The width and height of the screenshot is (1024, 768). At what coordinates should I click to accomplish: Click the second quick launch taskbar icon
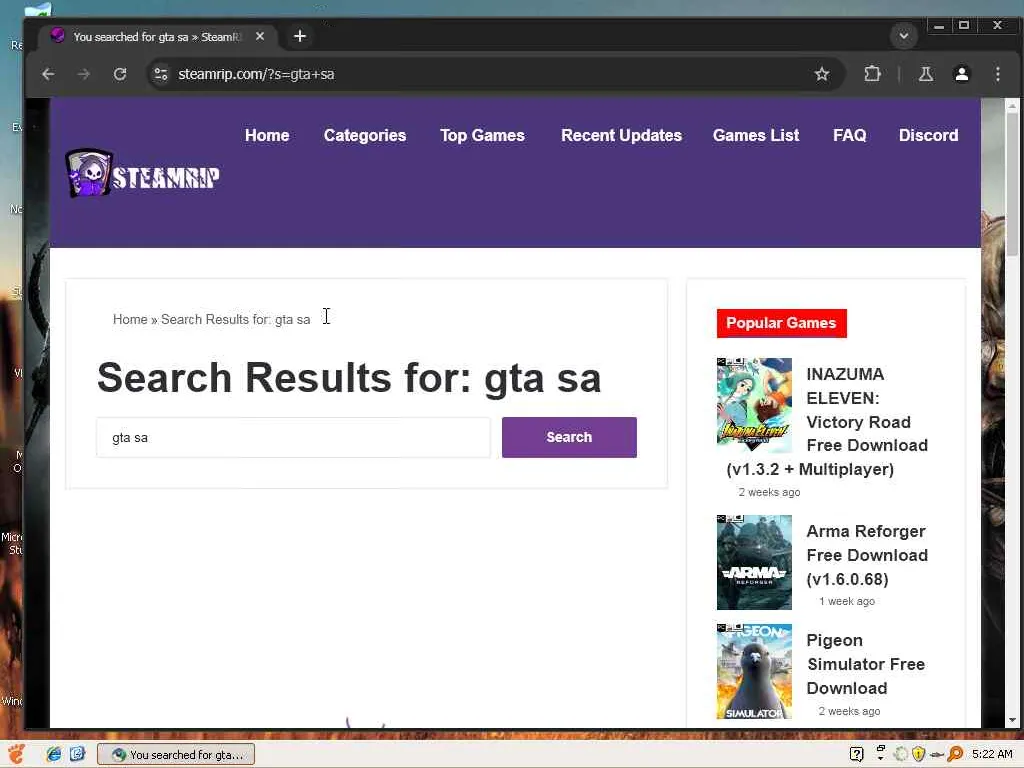[x=77, y=754]
